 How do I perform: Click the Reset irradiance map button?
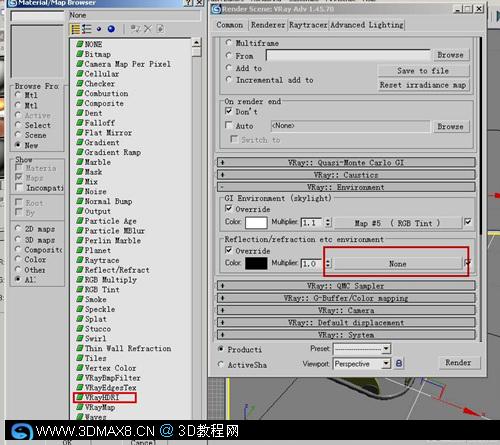coord(423,85)
